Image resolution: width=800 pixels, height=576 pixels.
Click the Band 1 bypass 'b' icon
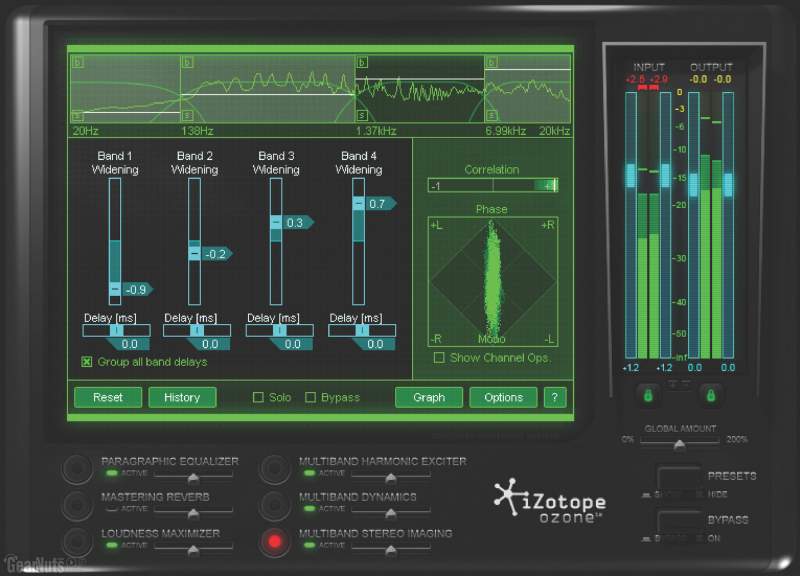[x=76, y=62]
